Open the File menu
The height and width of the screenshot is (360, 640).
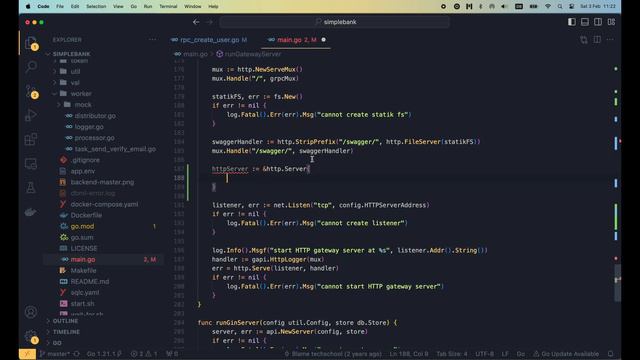point(60,7)
